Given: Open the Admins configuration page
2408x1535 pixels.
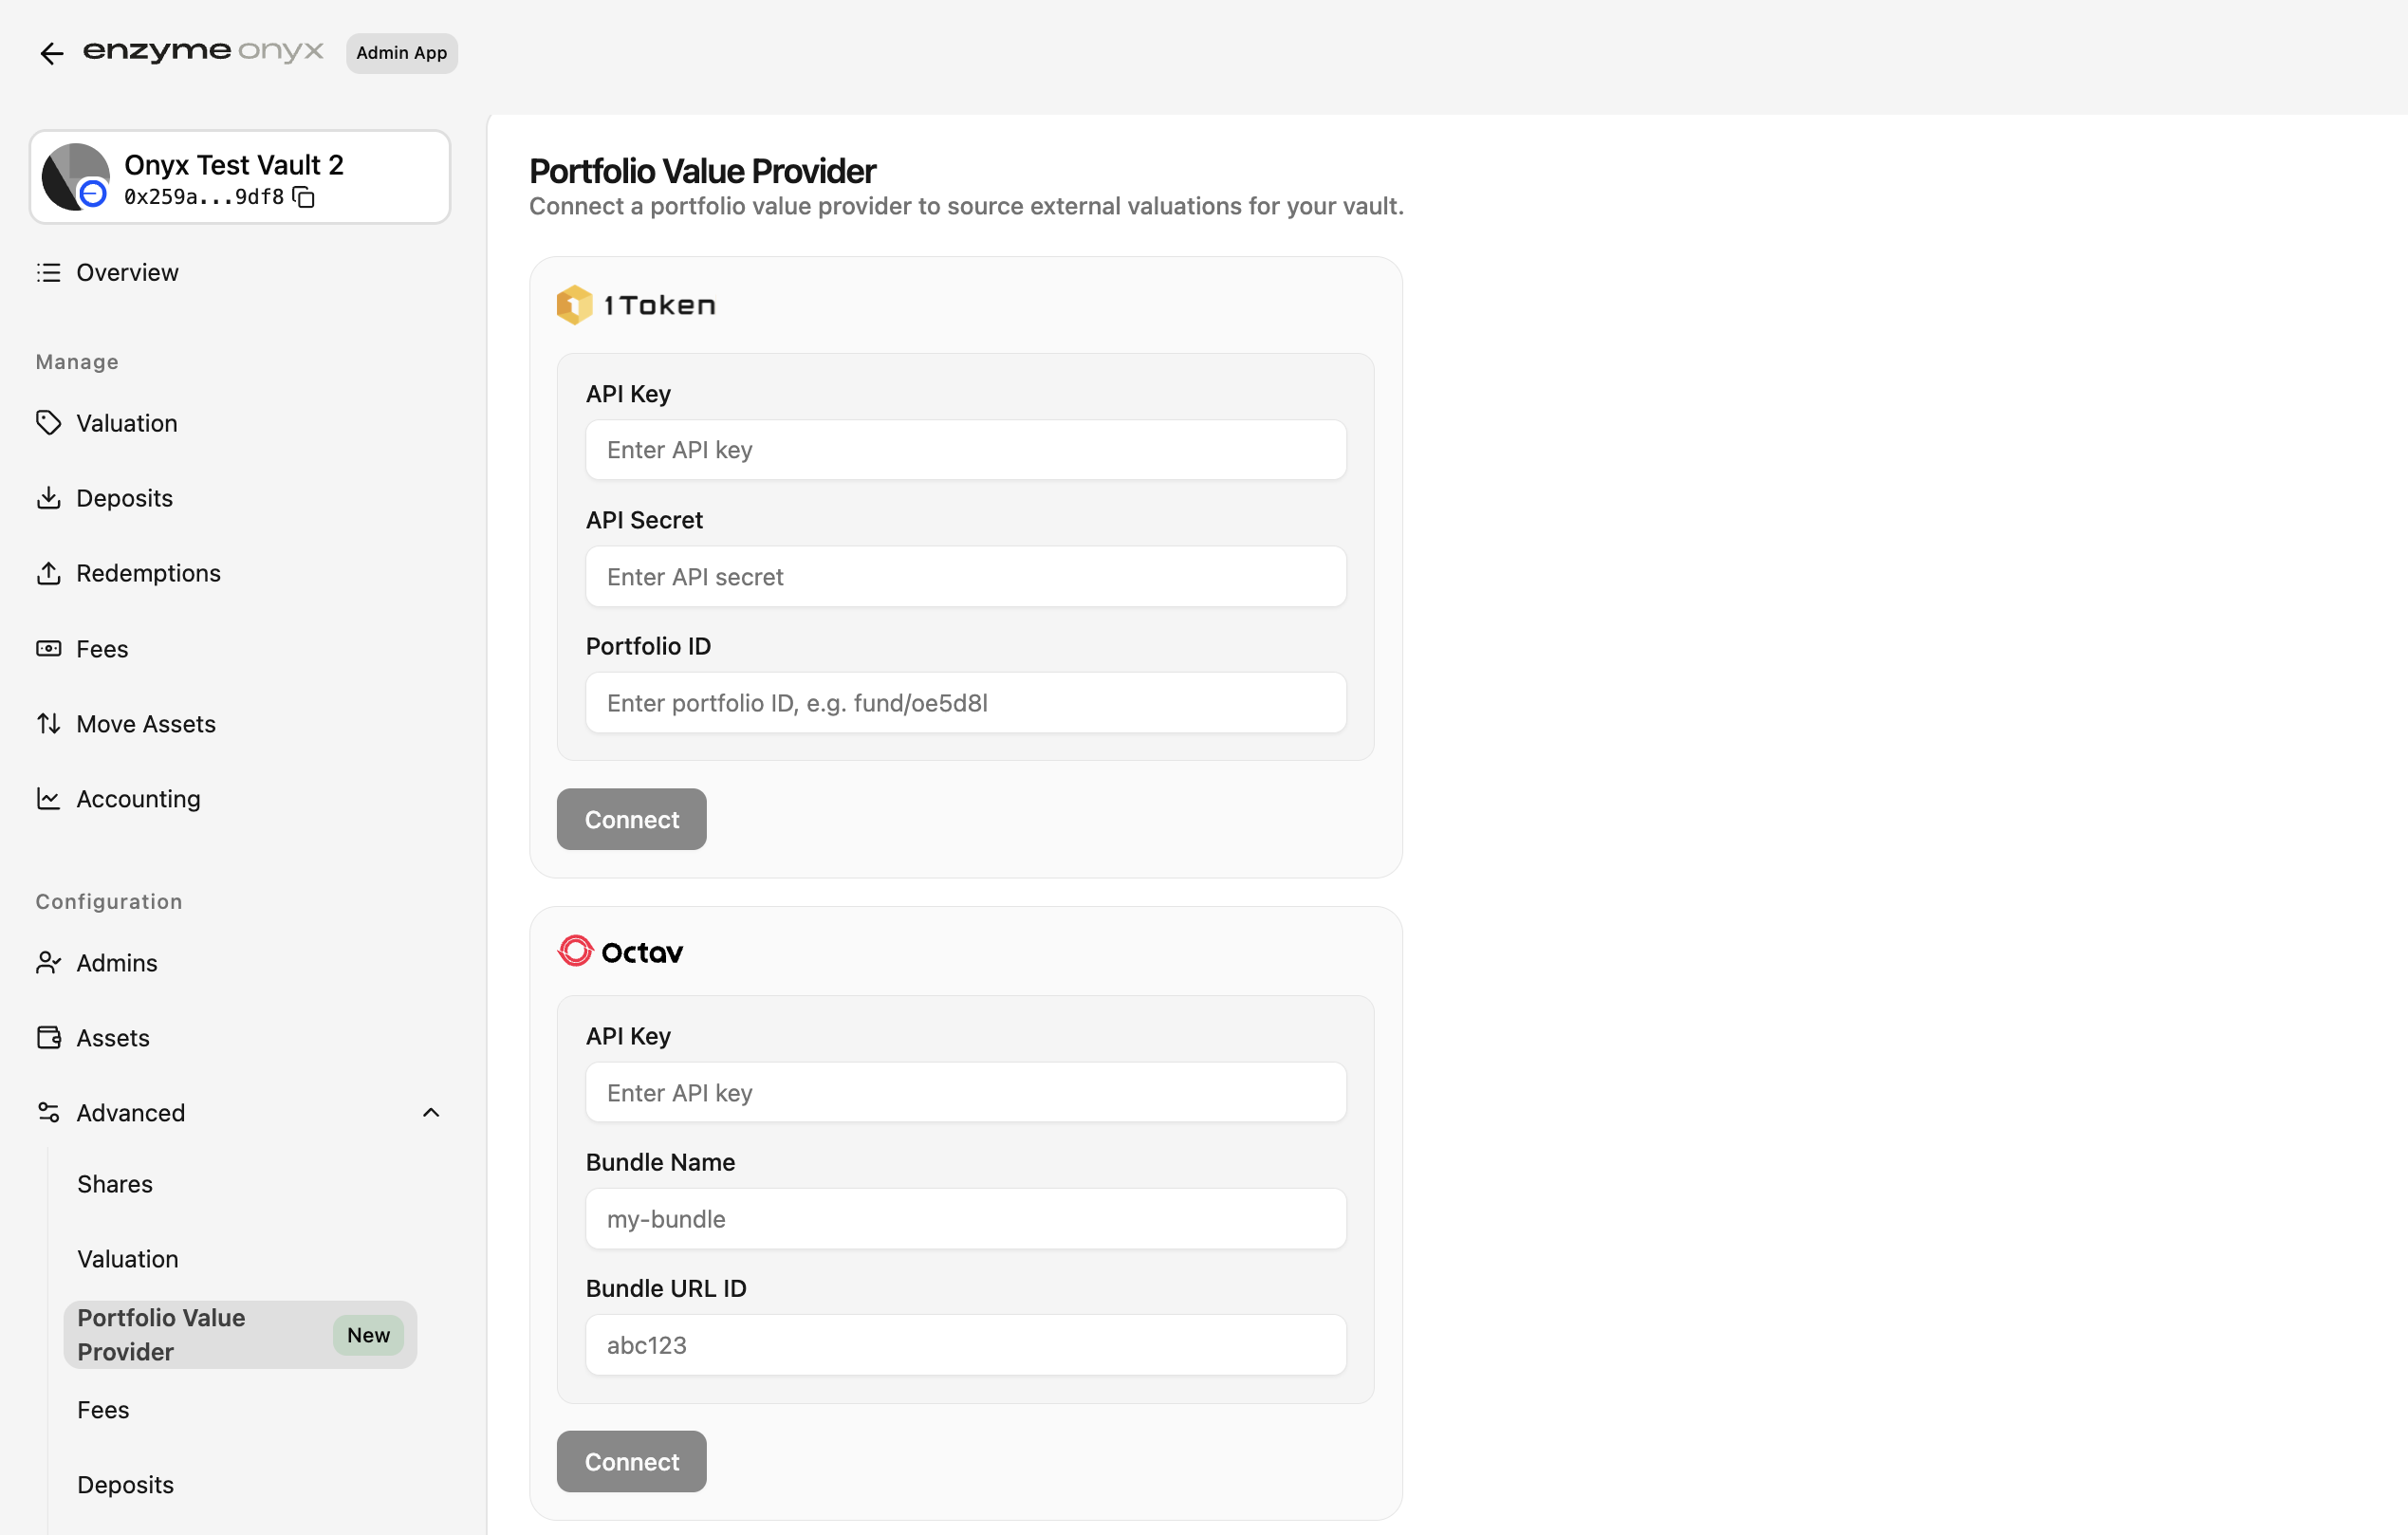Looking at the screenshot, I should click(116, 962).
